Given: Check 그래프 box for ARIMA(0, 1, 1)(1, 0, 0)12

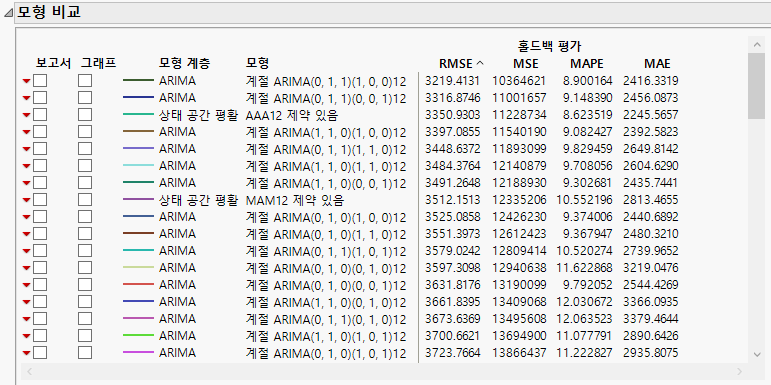Looking at the screenshot, I should pyautogui.click(x=85, y=81).
